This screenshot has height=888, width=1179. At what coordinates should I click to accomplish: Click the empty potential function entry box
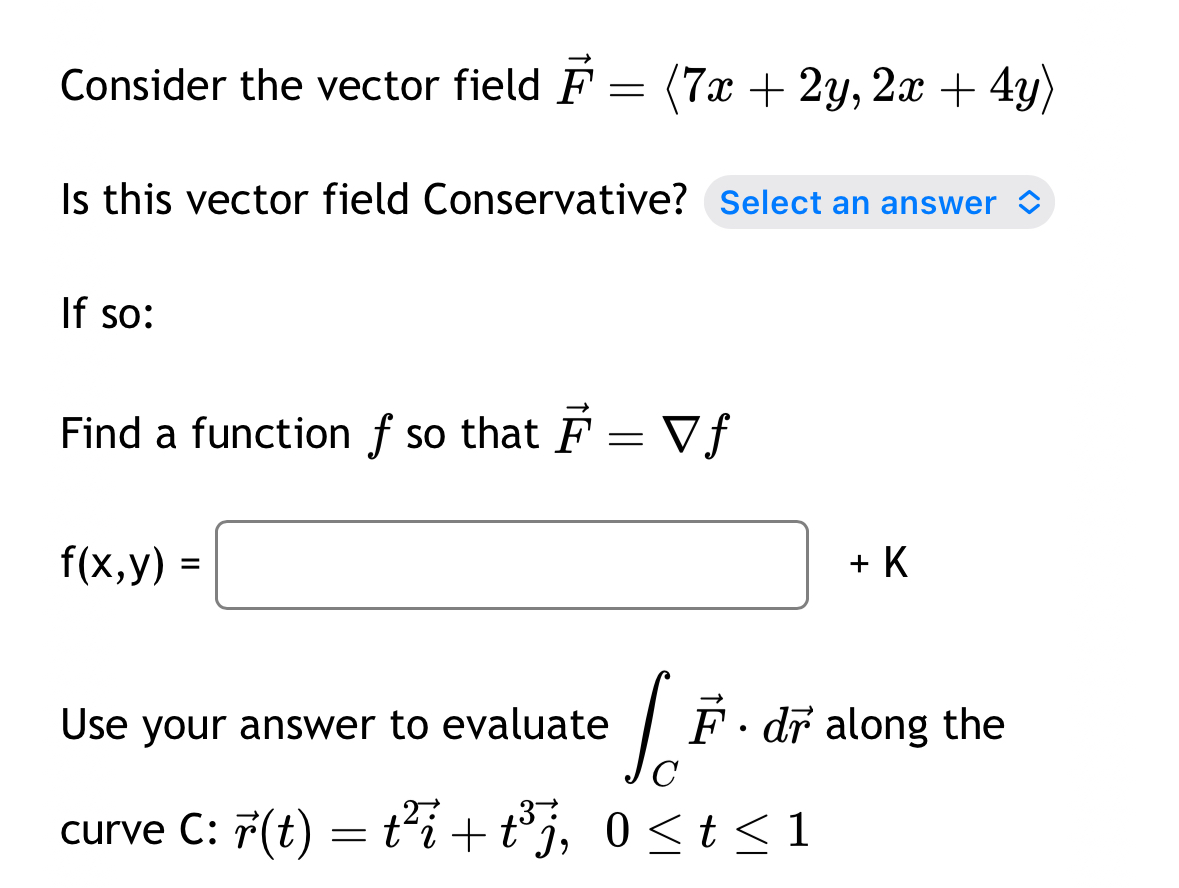(510, 564)
